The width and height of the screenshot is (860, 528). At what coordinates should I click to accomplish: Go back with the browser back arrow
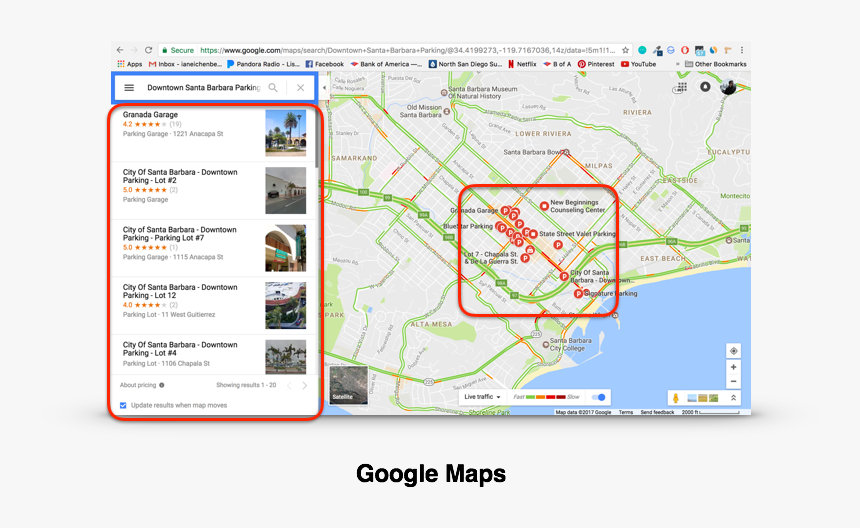120,50
